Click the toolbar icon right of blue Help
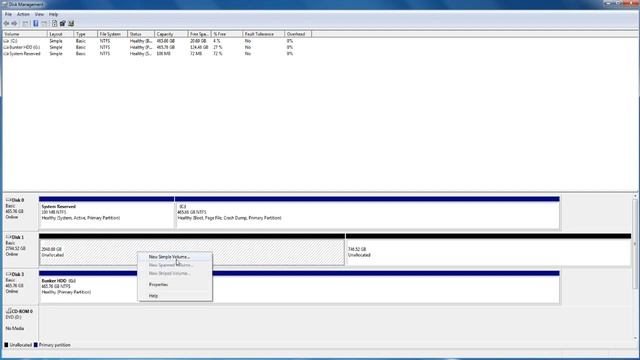Viewport: 640px width, 360px height. tap(44, 24)
